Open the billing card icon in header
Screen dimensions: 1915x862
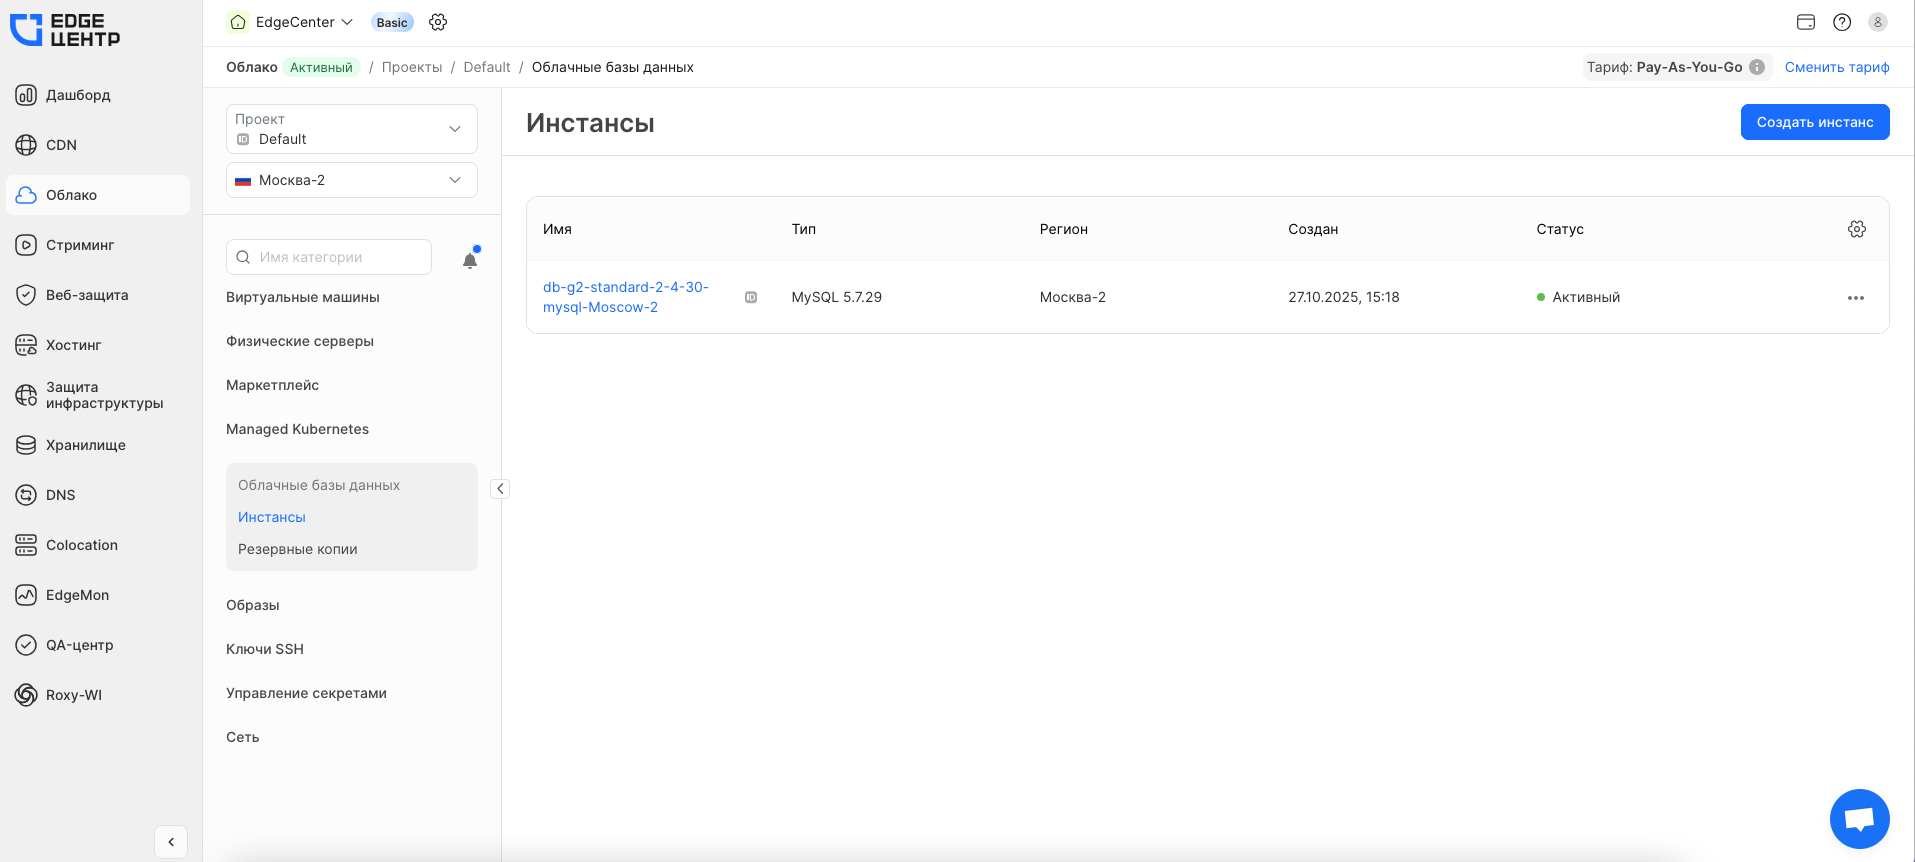1805,22
